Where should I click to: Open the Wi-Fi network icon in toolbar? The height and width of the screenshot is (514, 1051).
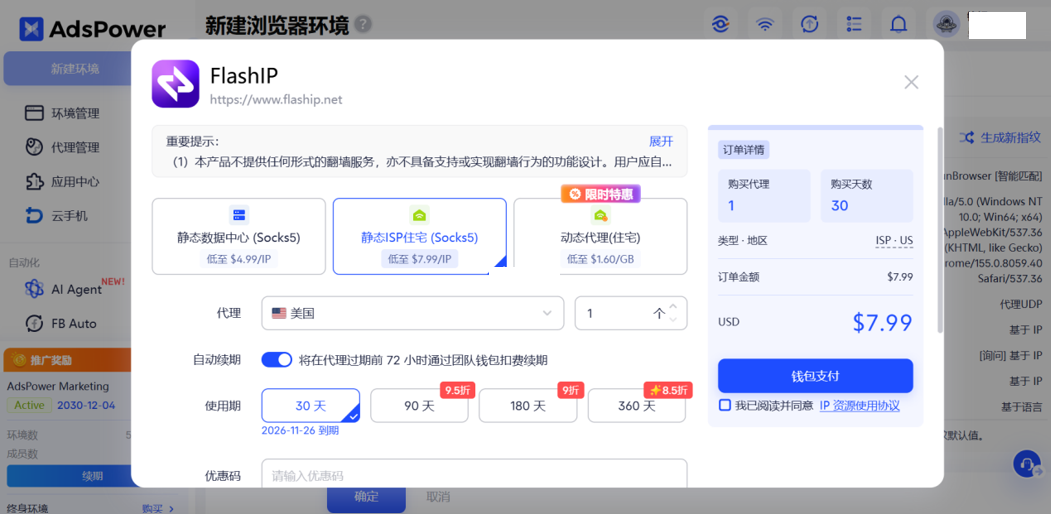coord(765,25)
